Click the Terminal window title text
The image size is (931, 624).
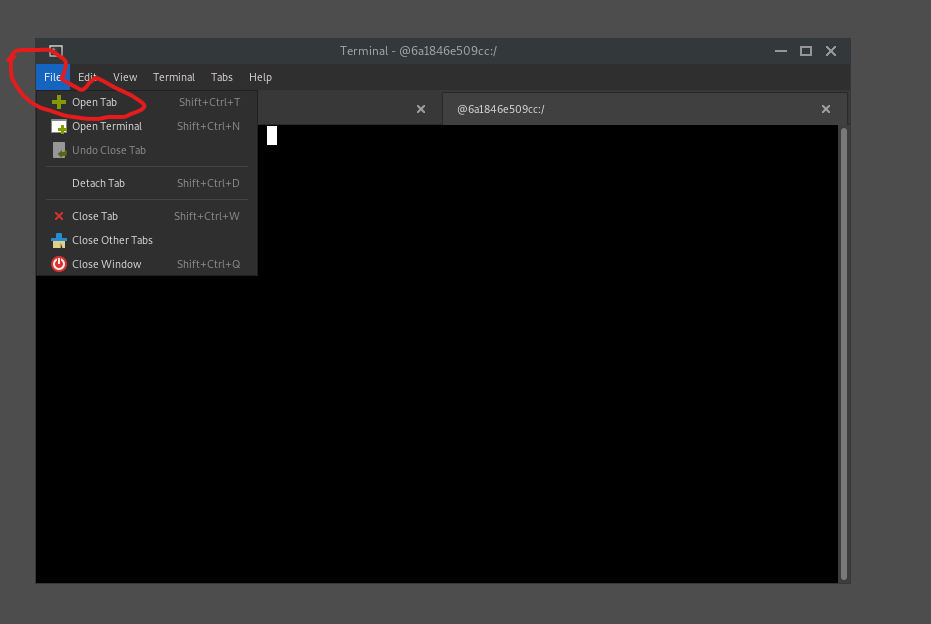pyautogui.click(x=419, y=51)
